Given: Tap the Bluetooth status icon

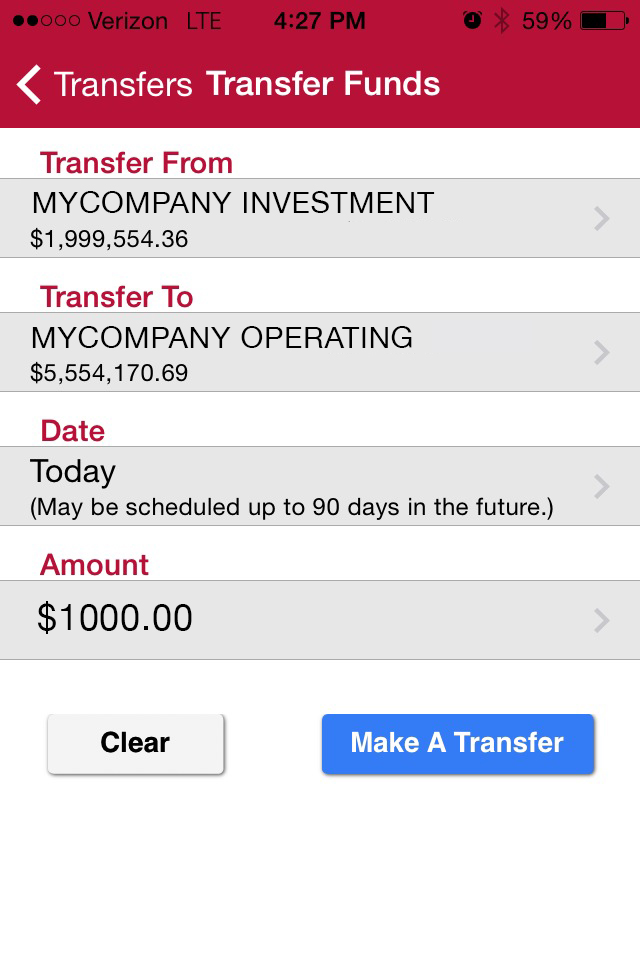Looking at the screenshot, I should tap(502, 21).
